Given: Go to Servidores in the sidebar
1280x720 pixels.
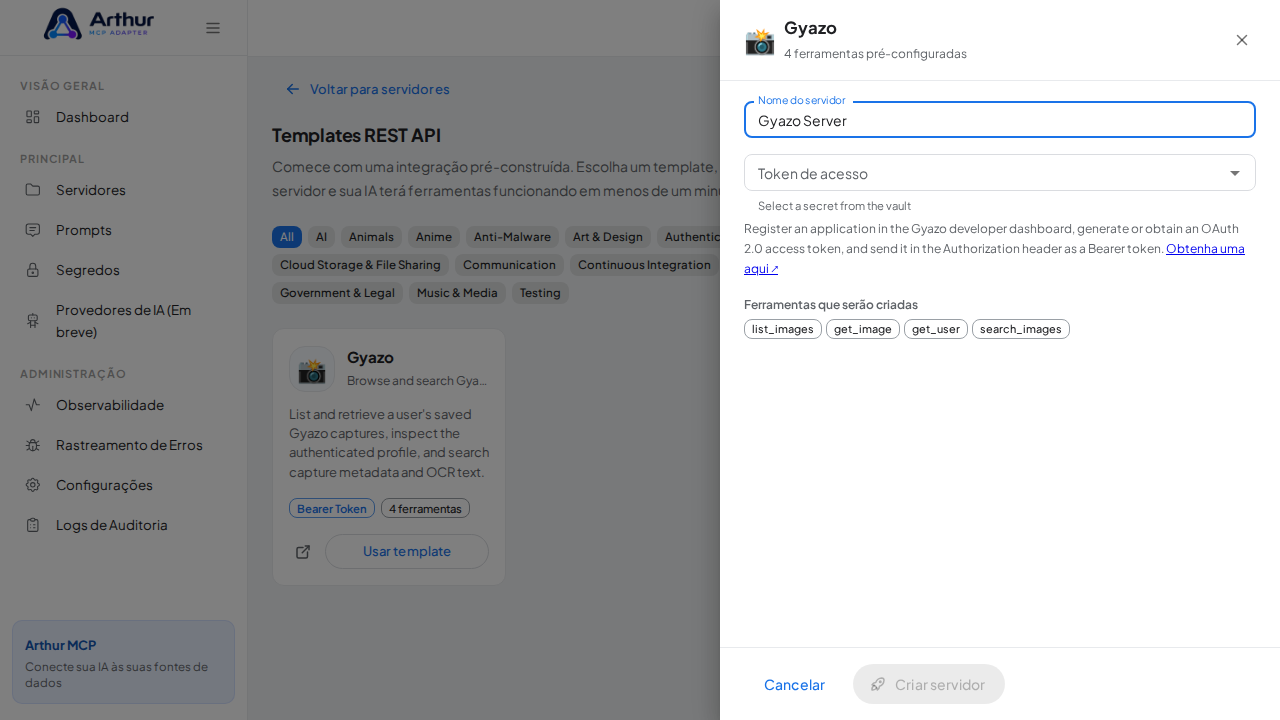Looking at the screenshot, I should point(123,190).
